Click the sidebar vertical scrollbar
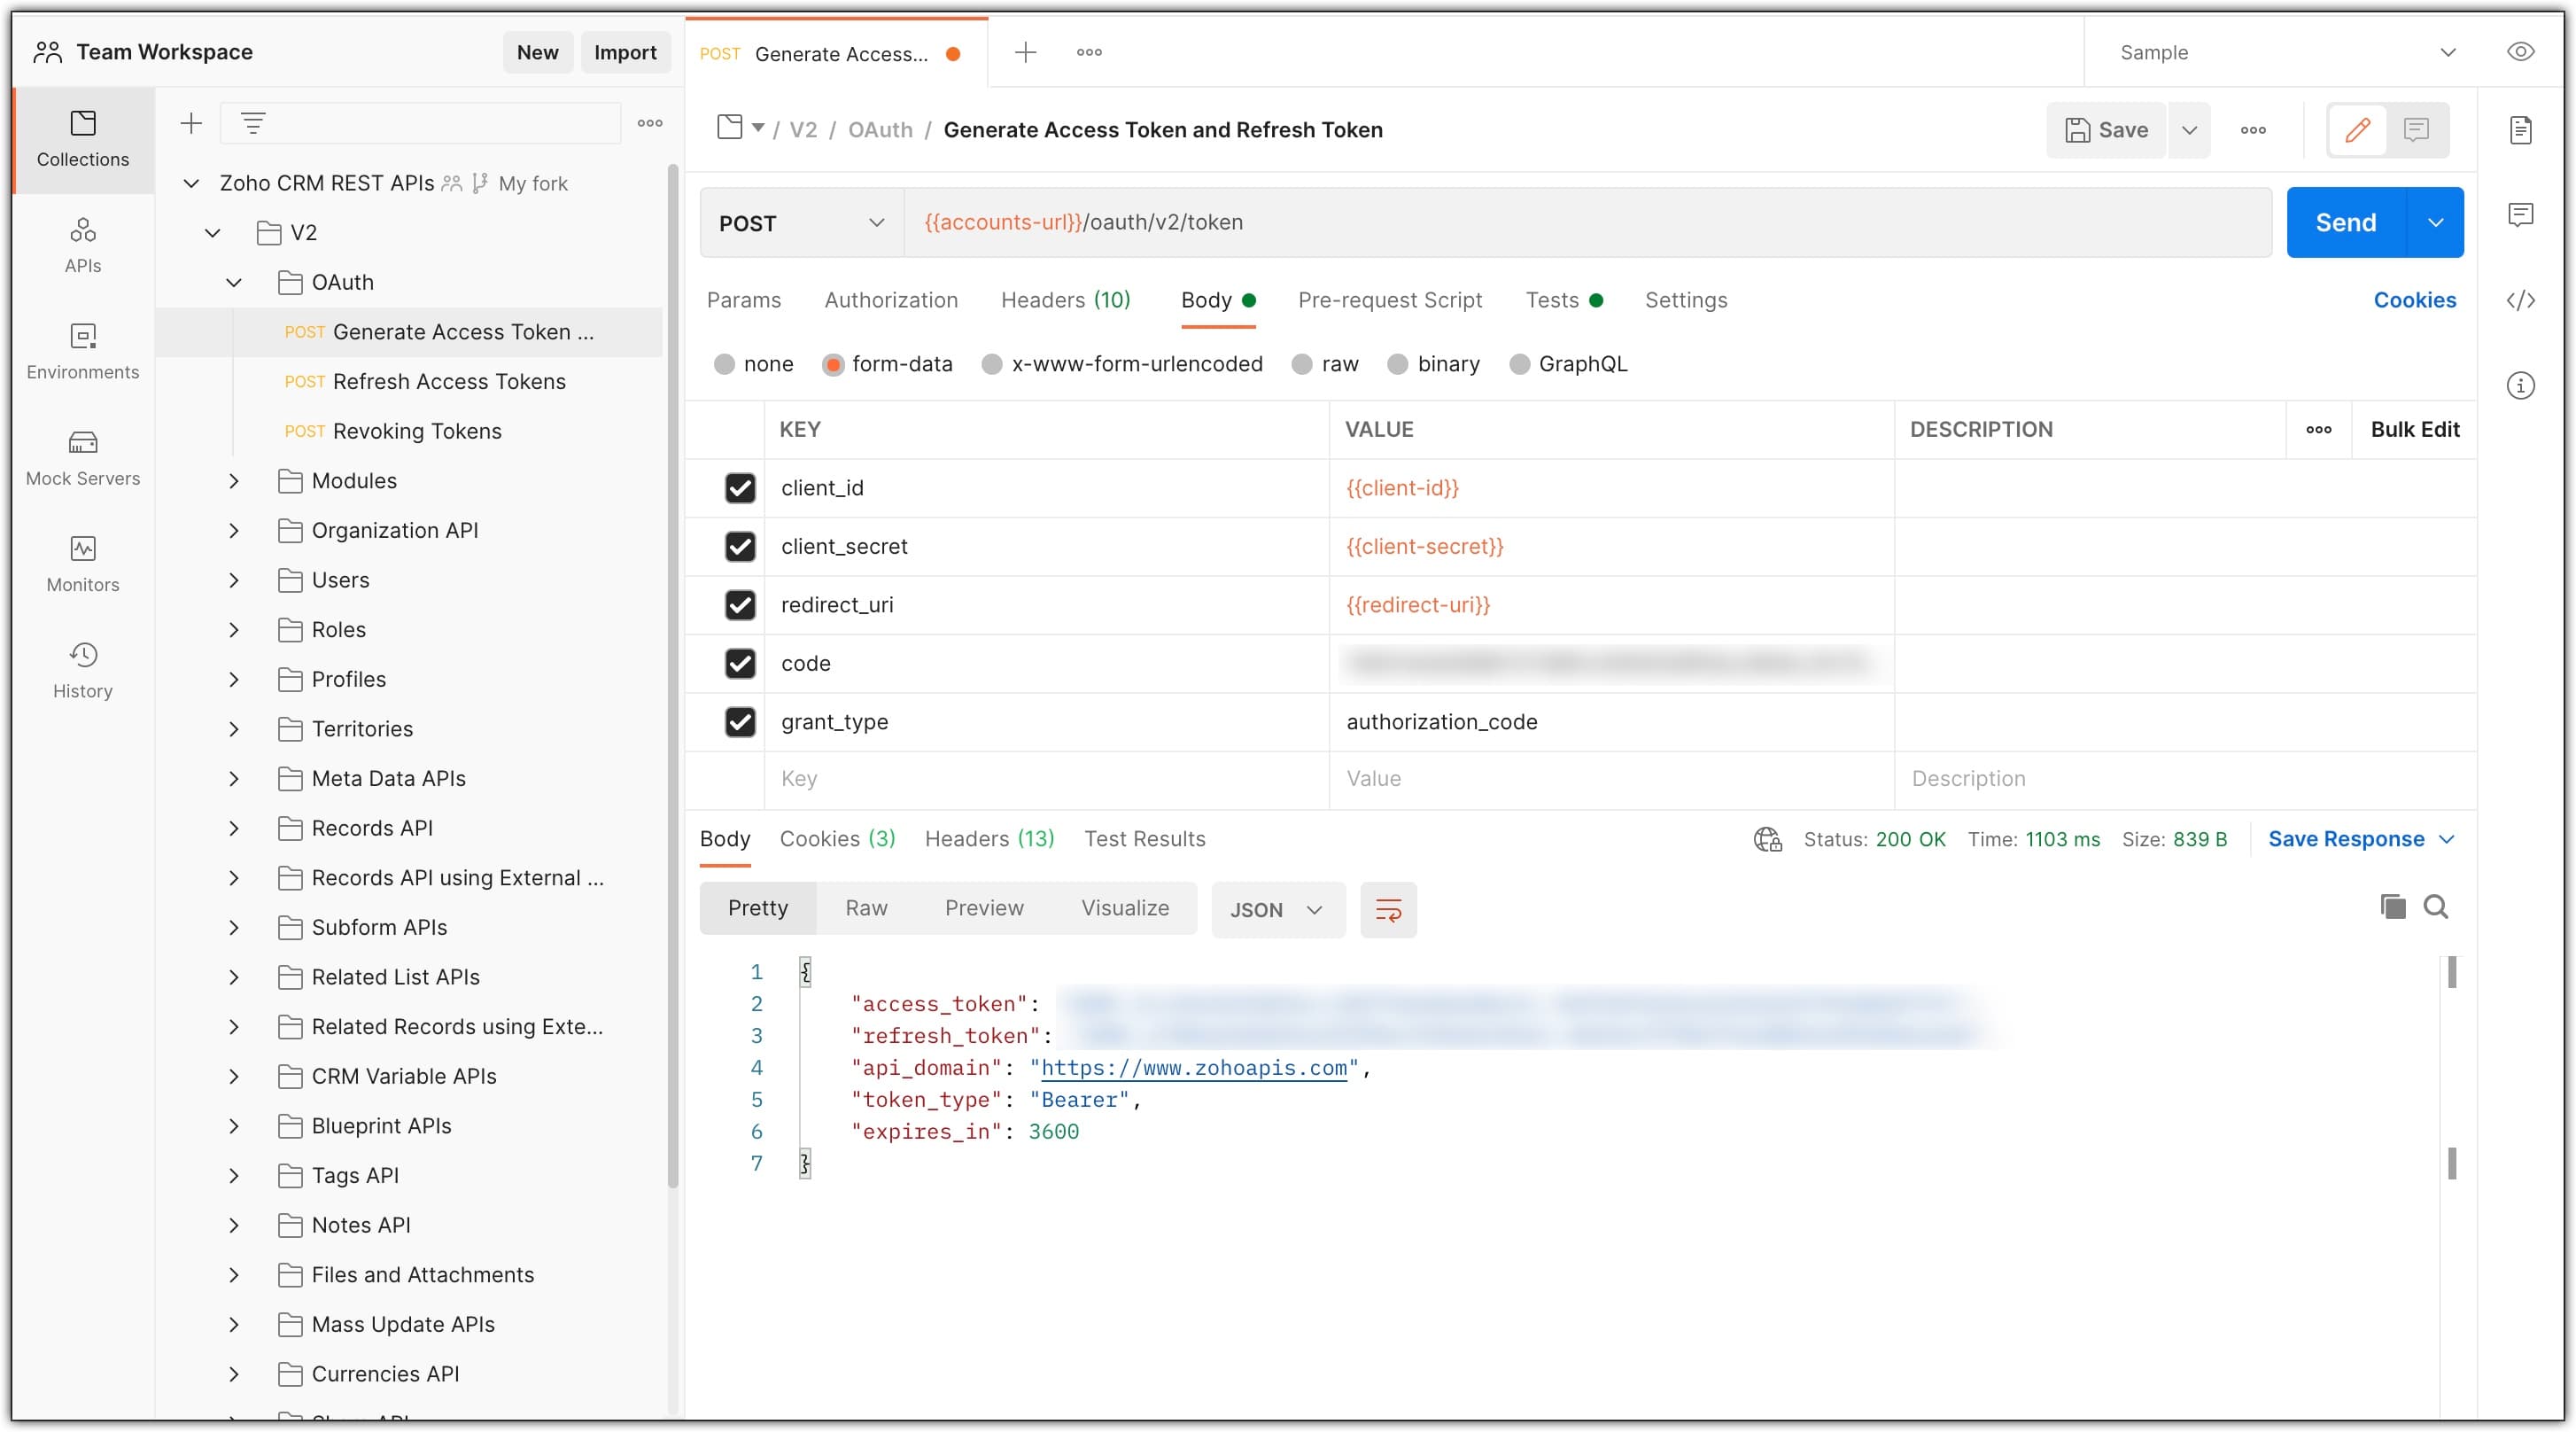2576x1432 pixels. (672, 676)
